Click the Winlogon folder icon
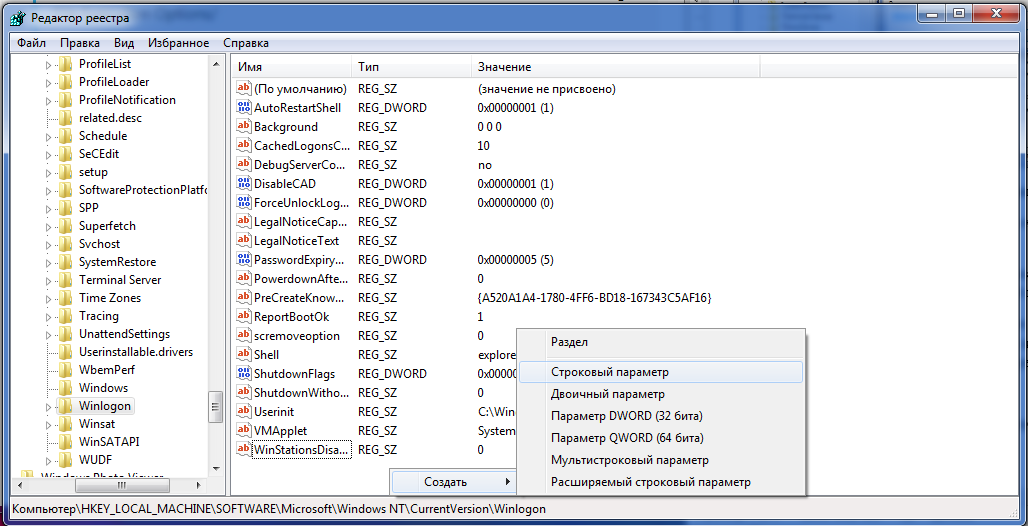 click(66, 407)
